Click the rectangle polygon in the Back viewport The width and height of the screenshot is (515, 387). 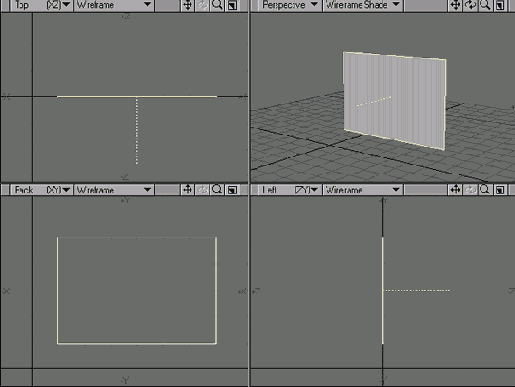137,290
